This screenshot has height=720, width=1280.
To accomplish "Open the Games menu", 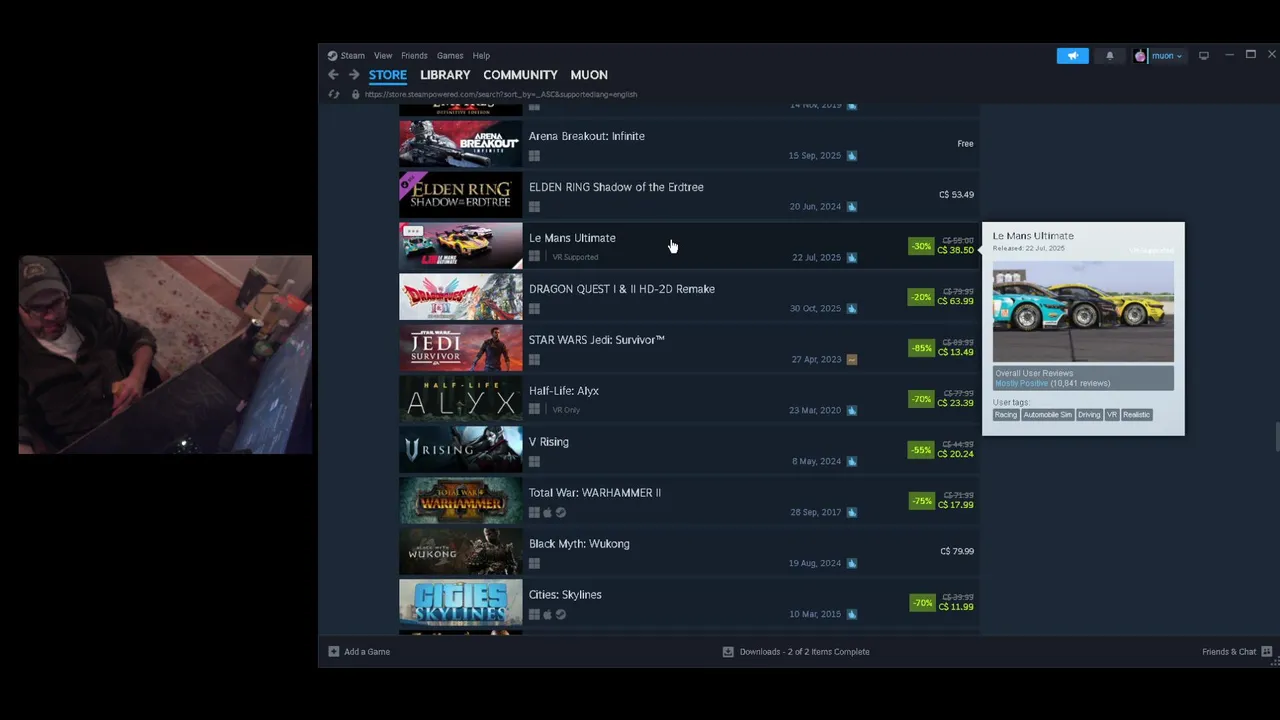I will (x=450, y=56).
